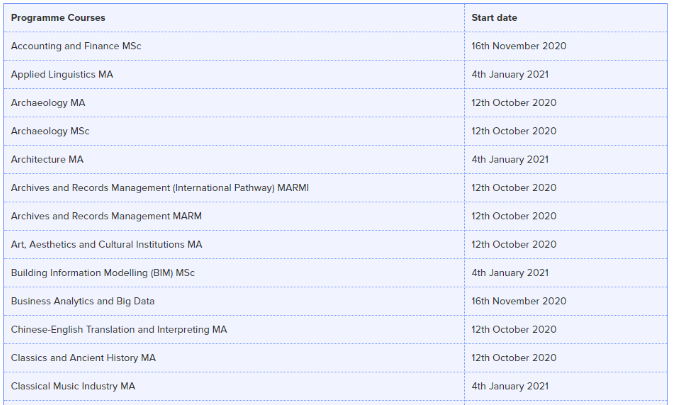Click start date for Classical Music Industry MA

tap(510, 386)
